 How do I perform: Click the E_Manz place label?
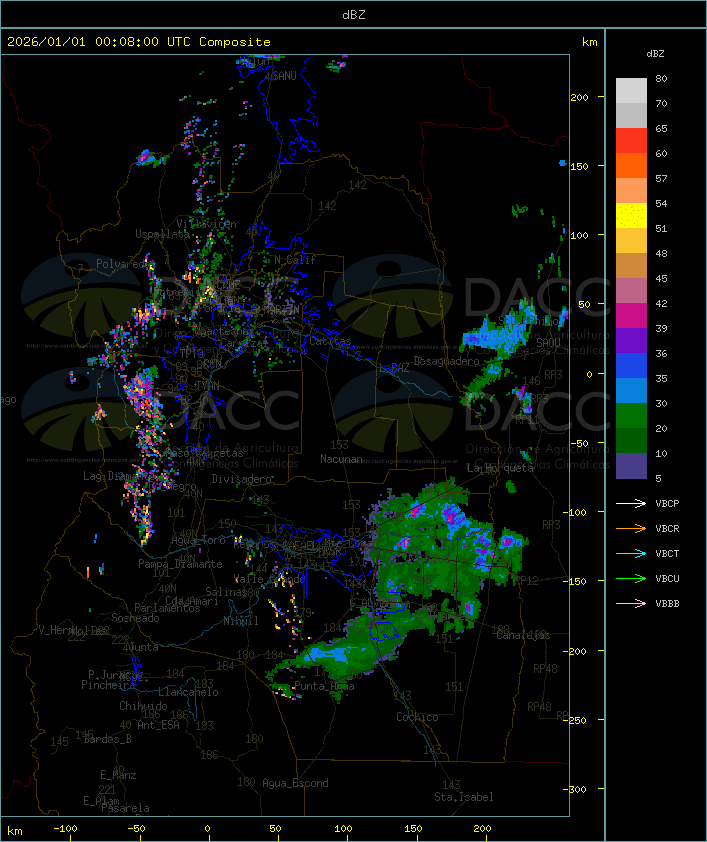pyautogui.click(x=118, y=775)
